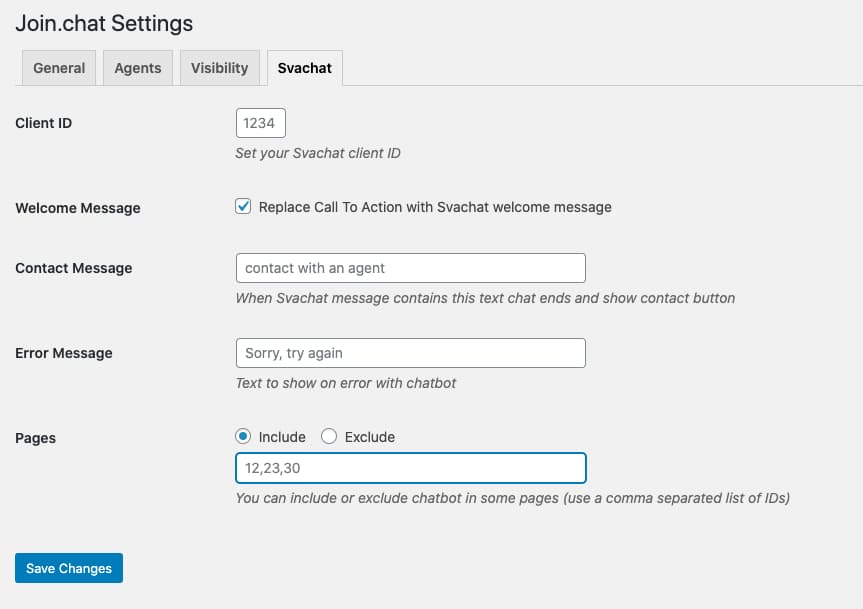Click the Contact Message row label

74,268
